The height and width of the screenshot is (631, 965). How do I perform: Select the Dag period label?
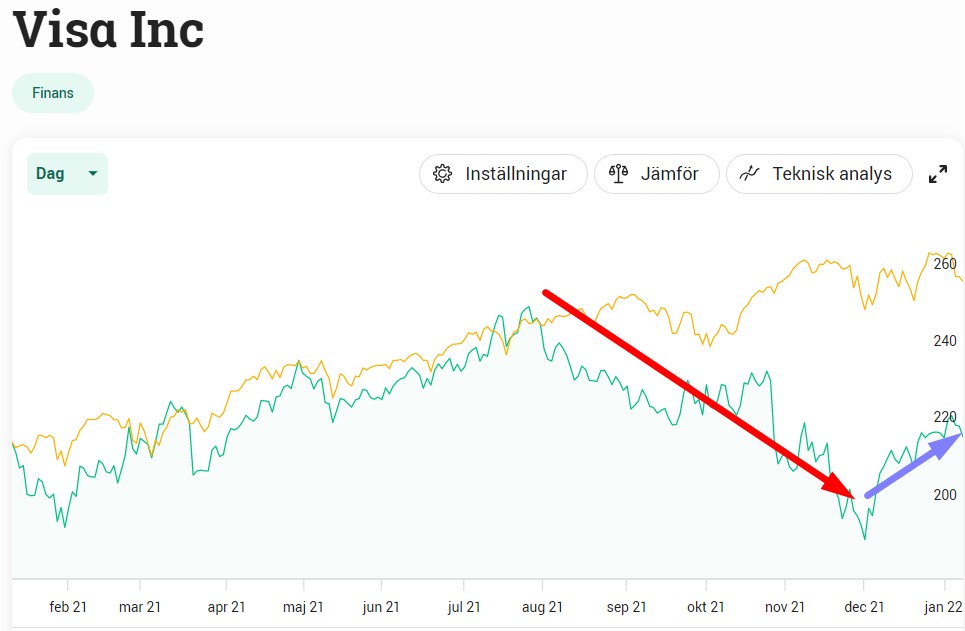click(x=50, y=174)
